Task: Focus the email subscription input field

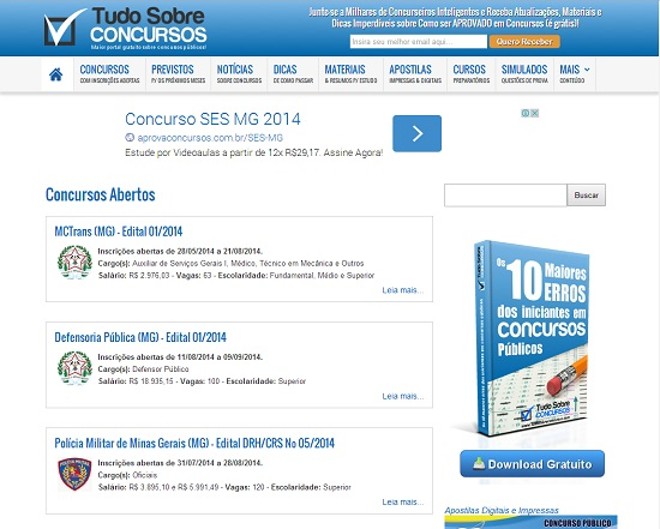Action: point(418,42)
